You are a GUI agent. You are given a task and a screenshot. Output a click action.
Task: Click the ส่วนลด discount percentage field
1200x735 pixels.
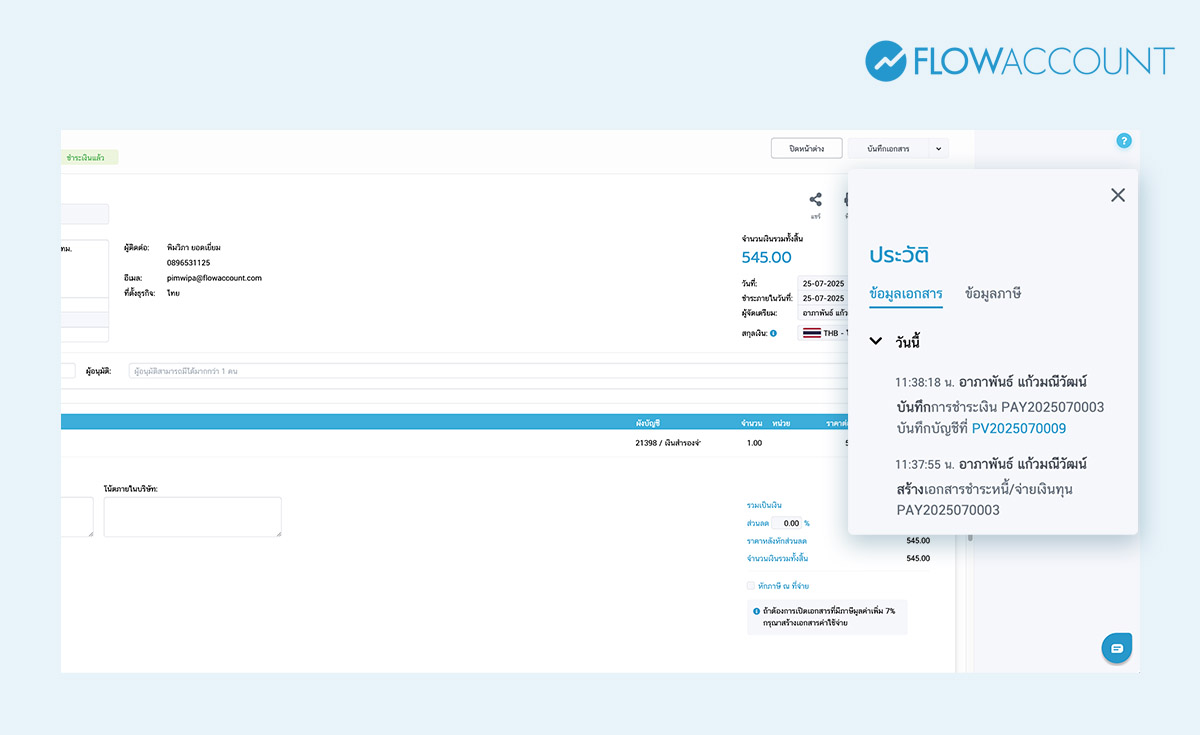(786, 523)
